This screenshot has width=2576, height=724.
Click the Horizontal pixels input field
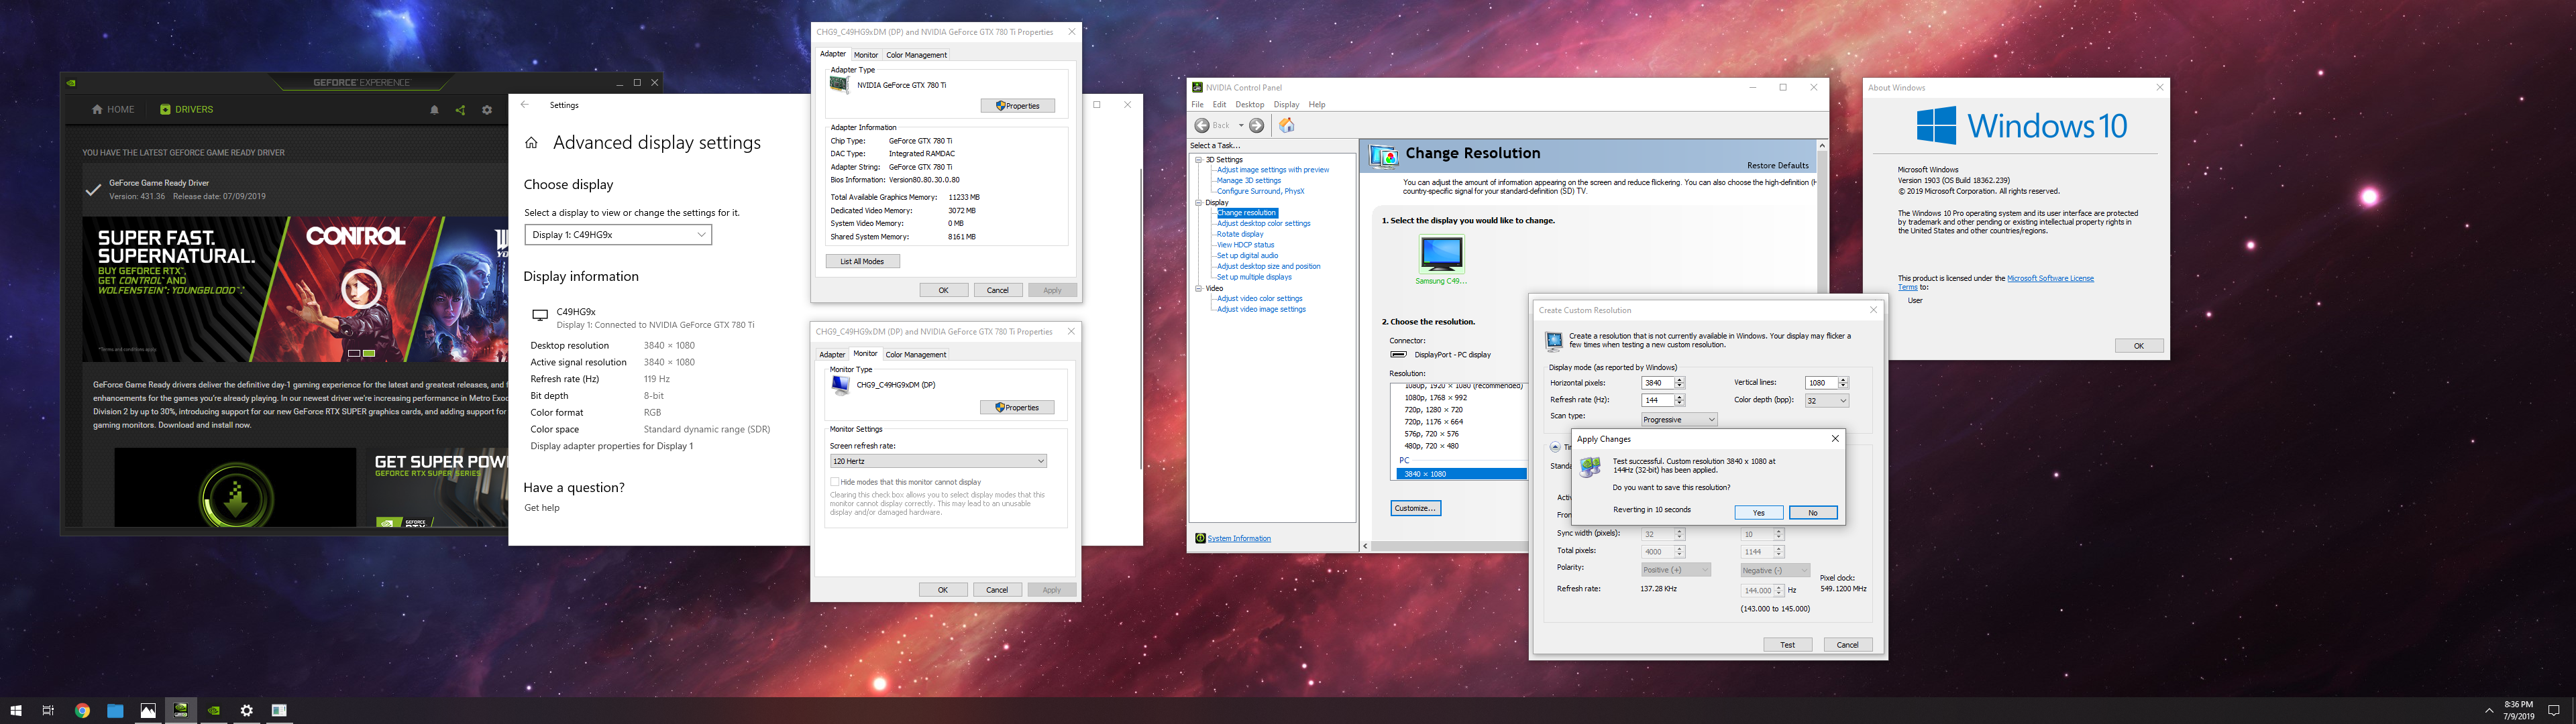[1657, 383]
